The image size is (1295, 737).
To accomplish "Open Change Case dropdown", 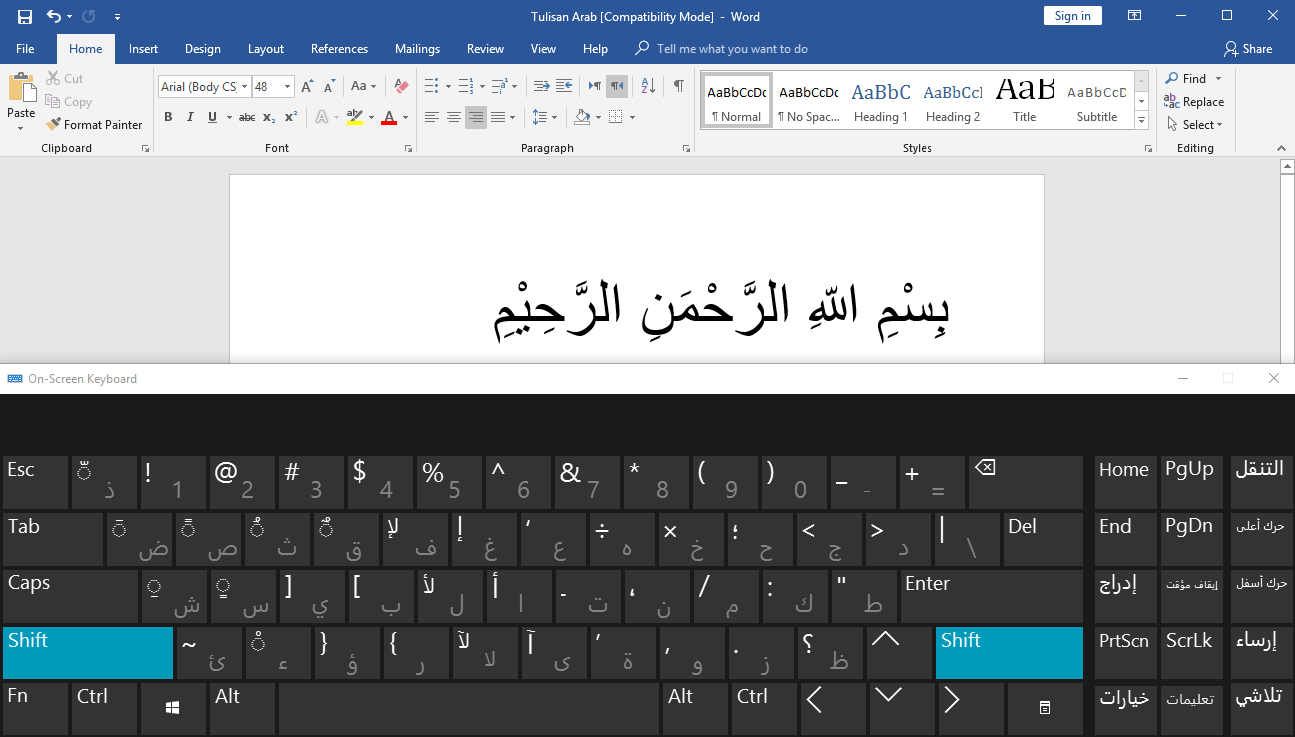I will (364, 87).
